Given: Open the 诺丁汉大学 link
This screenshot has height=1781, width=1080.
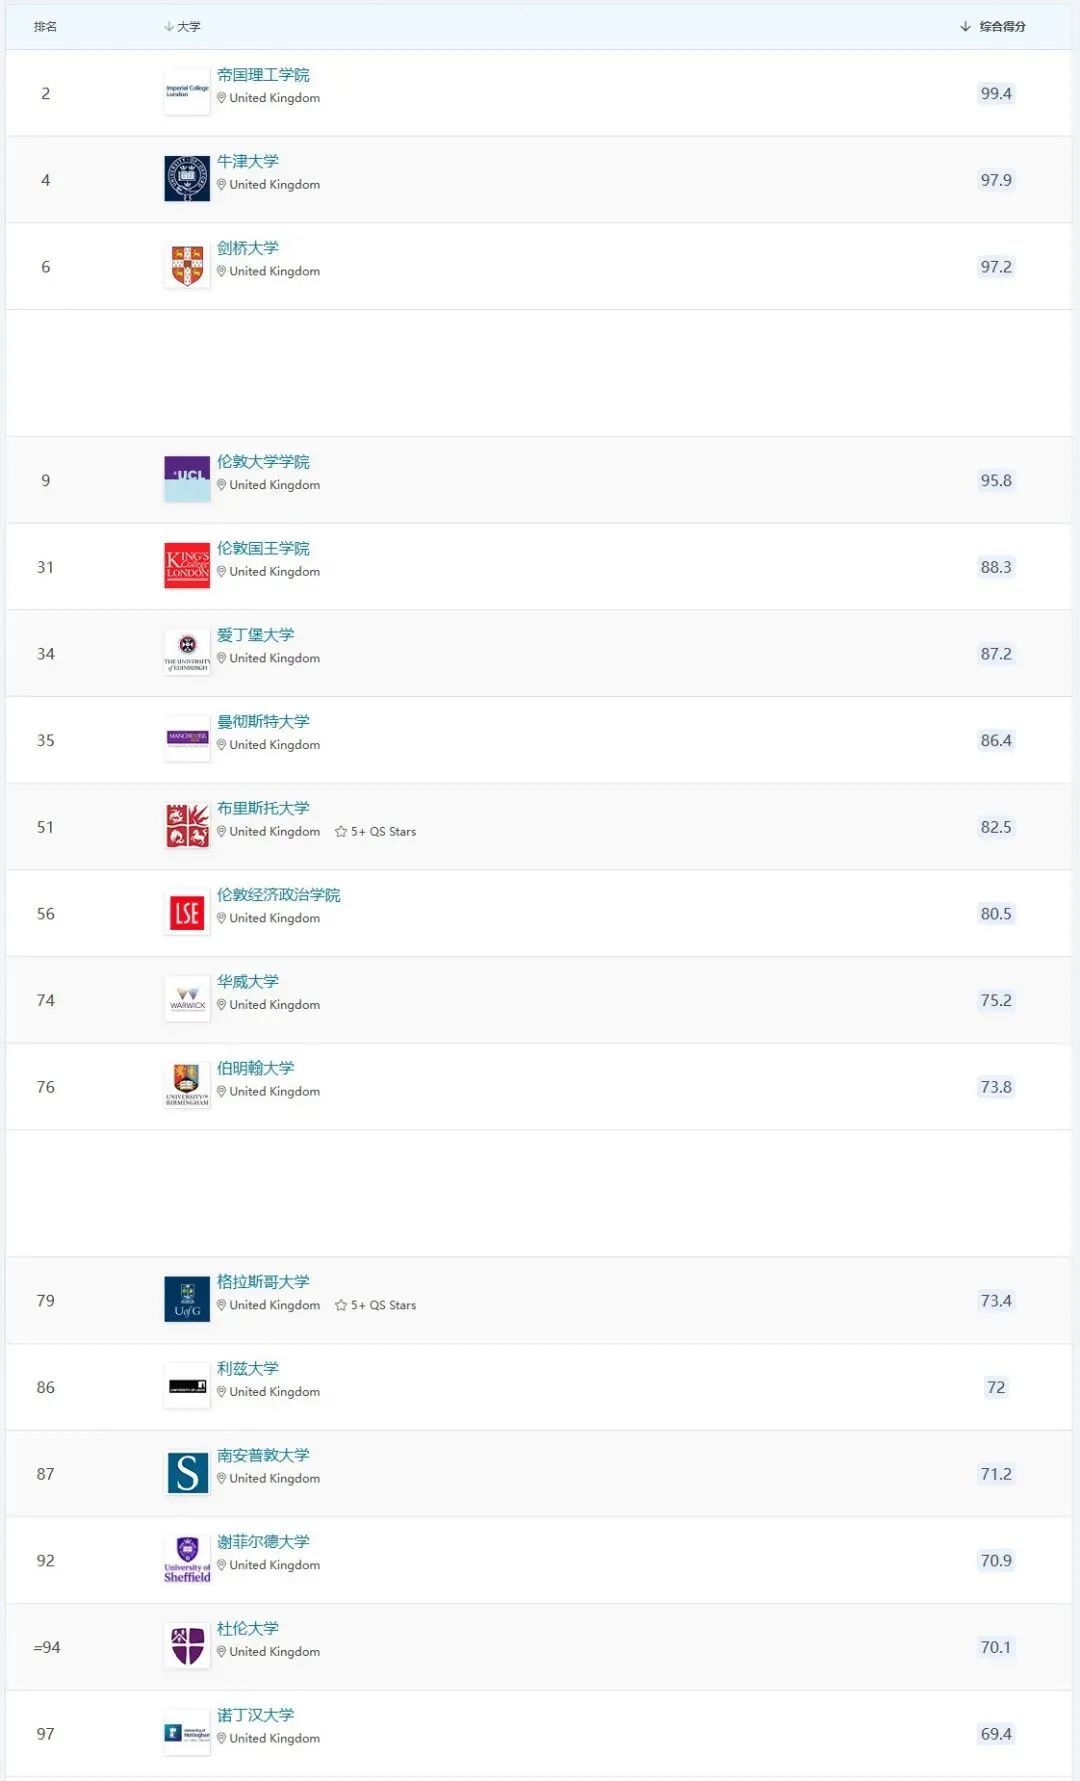Looking at the screenshot, I should [x=255, y=1715].
